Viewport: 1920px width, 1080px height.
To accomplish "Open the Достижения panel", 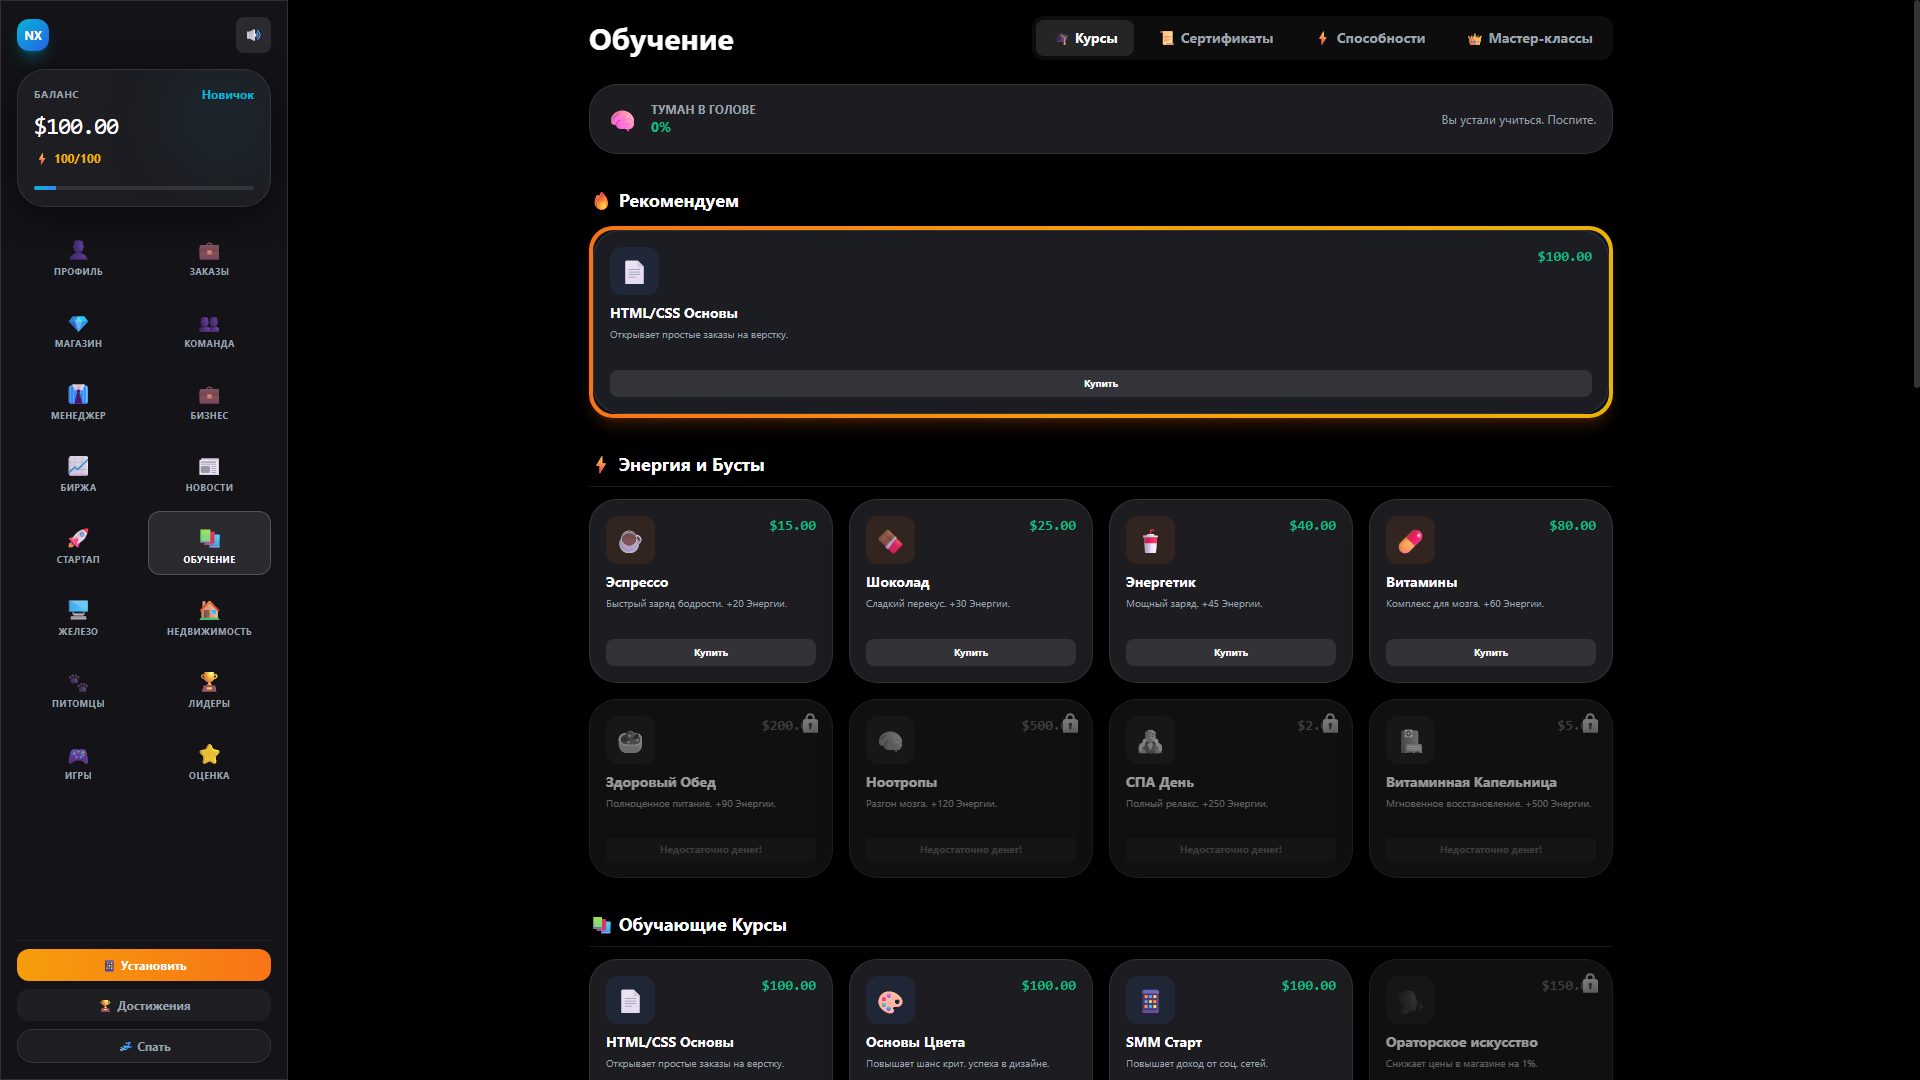I will tap(143, 1005).
